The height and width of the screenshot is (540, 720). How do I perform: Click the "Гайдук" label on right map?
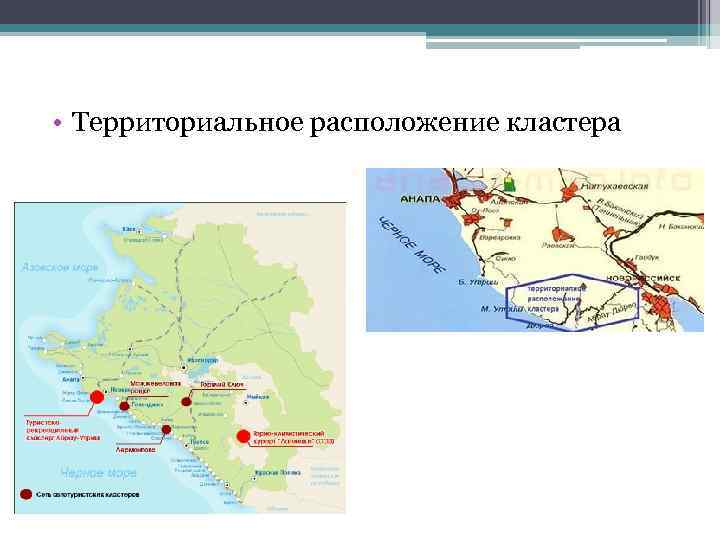coord(647,258)
